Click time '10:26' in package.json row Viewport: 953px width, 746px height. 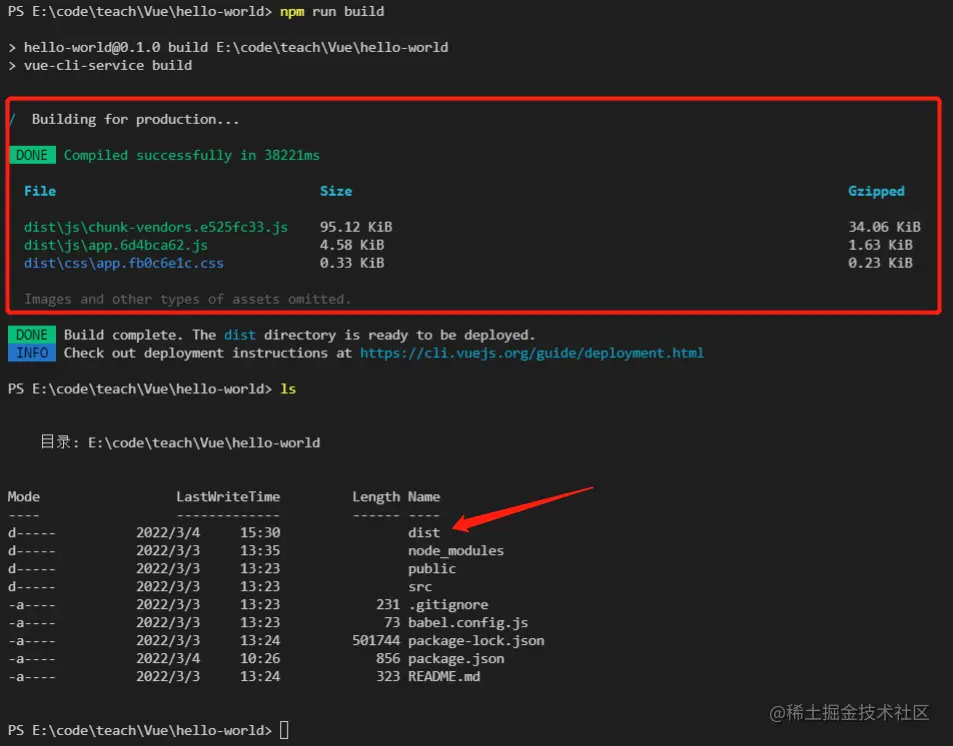click(x=260, y=658)
